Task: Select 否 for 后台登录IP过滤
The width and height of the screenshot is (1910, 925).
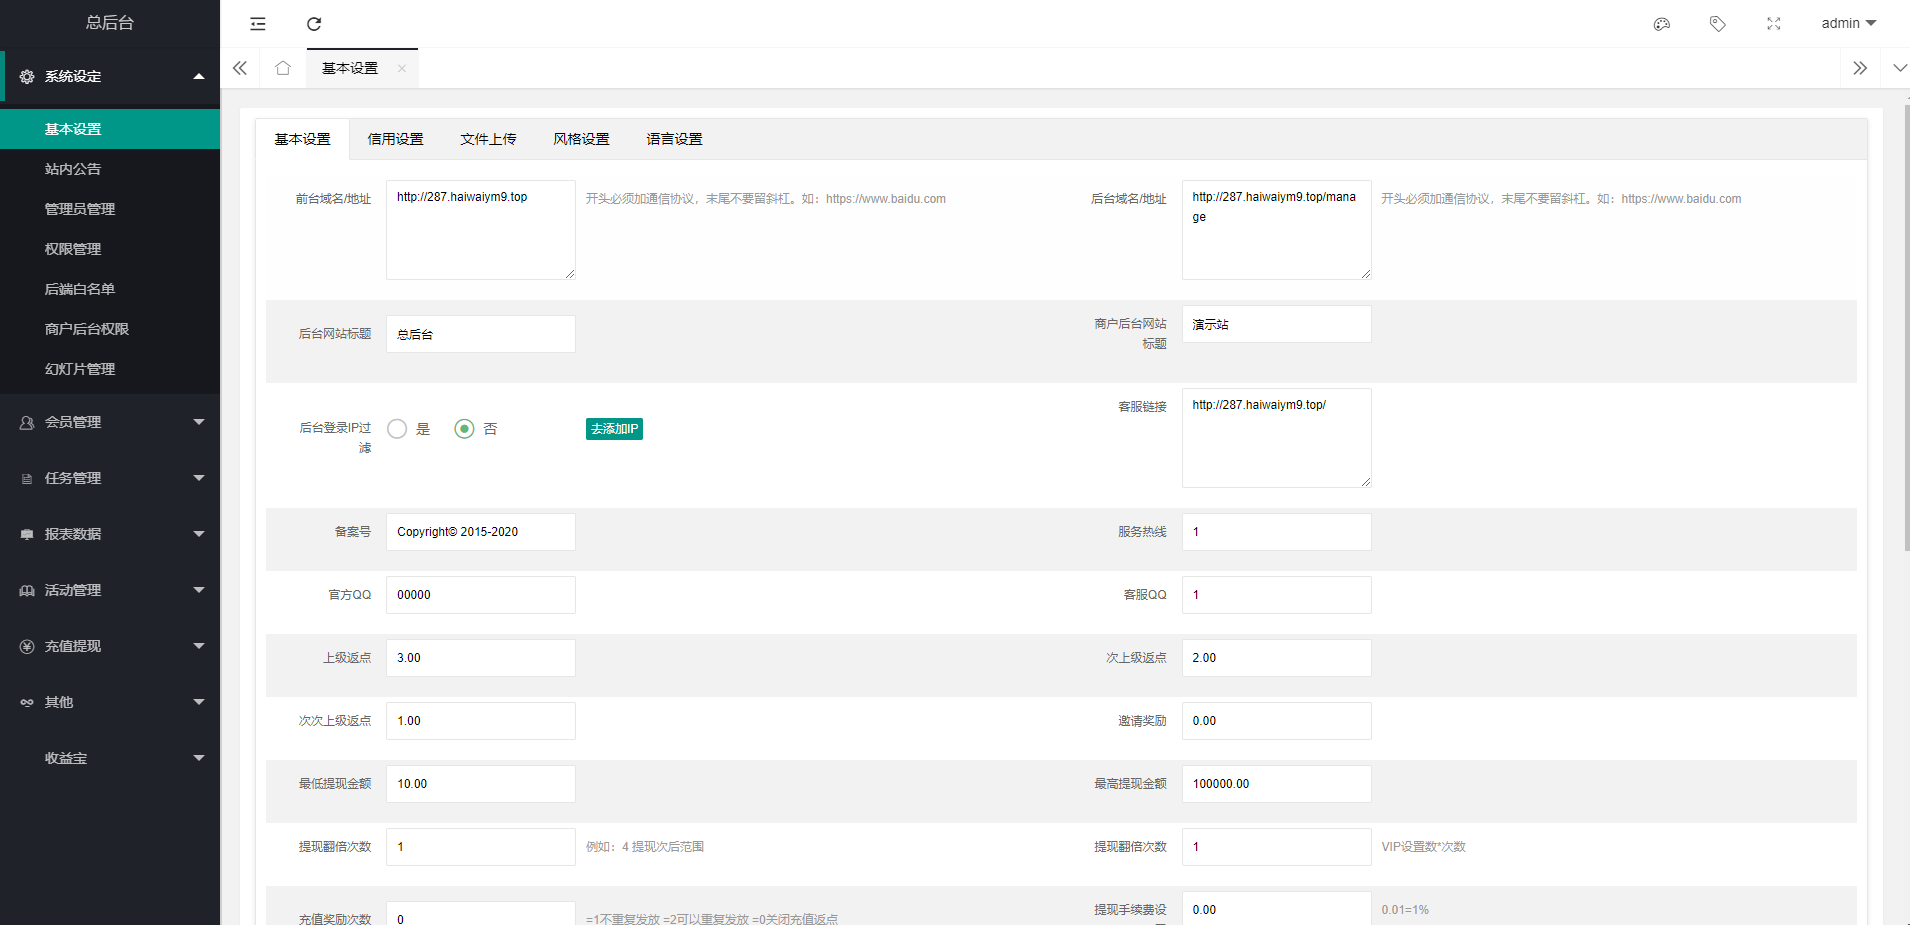Action: coord(464,429)
